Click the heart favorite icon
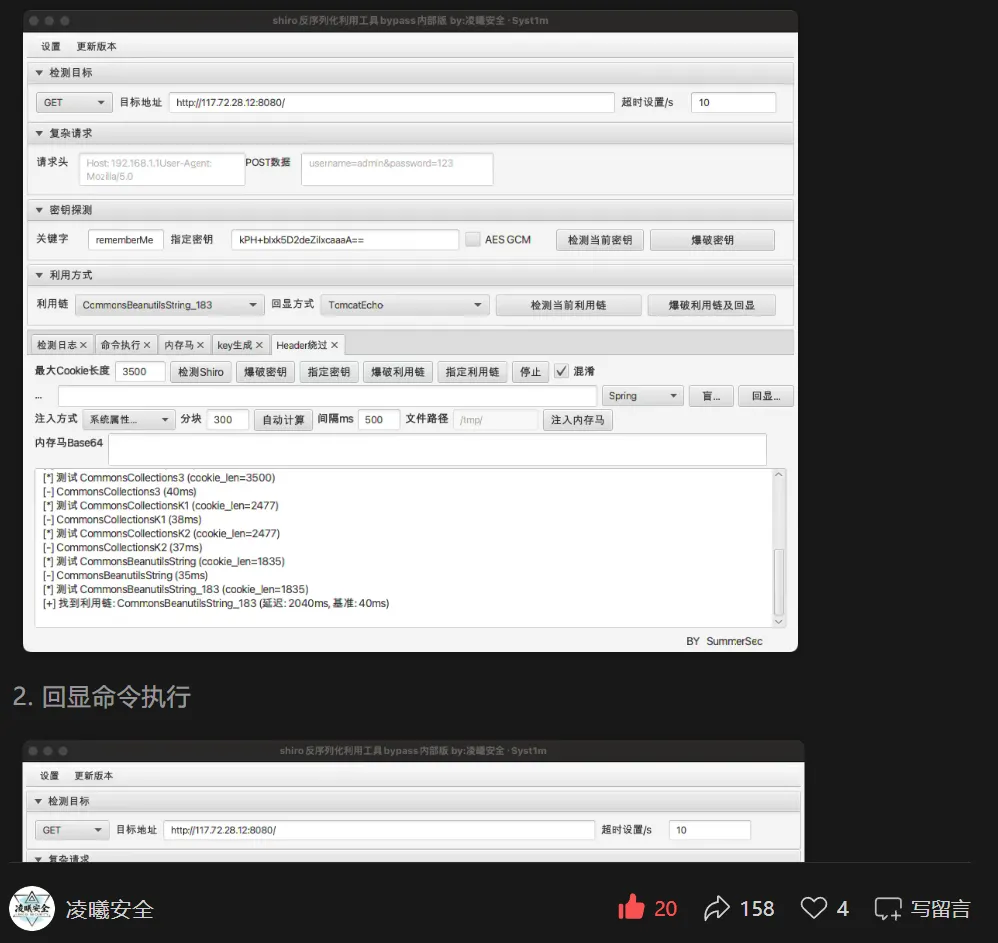998x943 pixels. click(x=813, y=908)
